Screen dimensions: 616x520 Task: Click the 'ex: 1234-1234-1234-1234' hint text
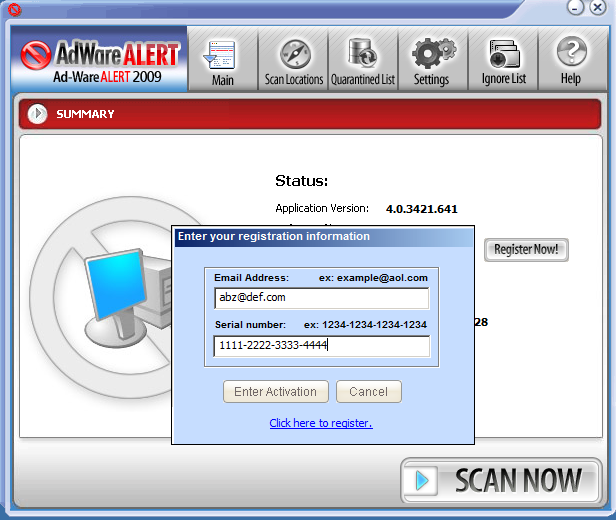coord(365,325)
